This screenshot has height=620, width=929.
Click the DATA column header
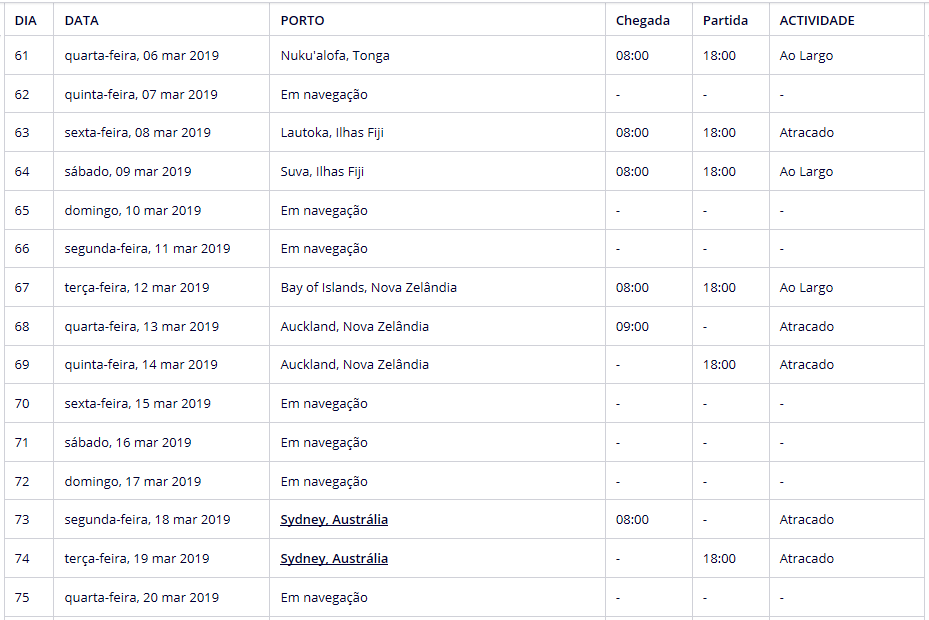pyautogui.click(x=81, y=20)
